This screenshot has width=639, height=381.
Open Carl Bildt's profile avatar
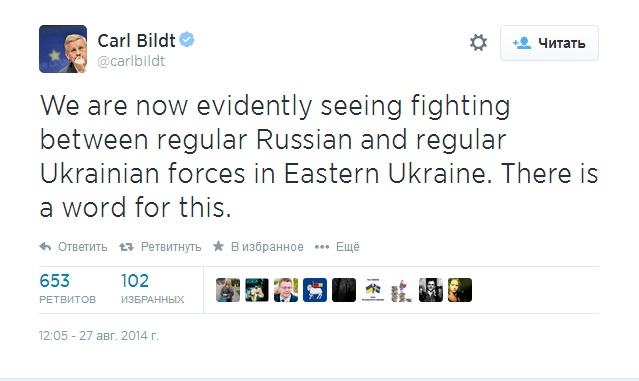[63, 49]
